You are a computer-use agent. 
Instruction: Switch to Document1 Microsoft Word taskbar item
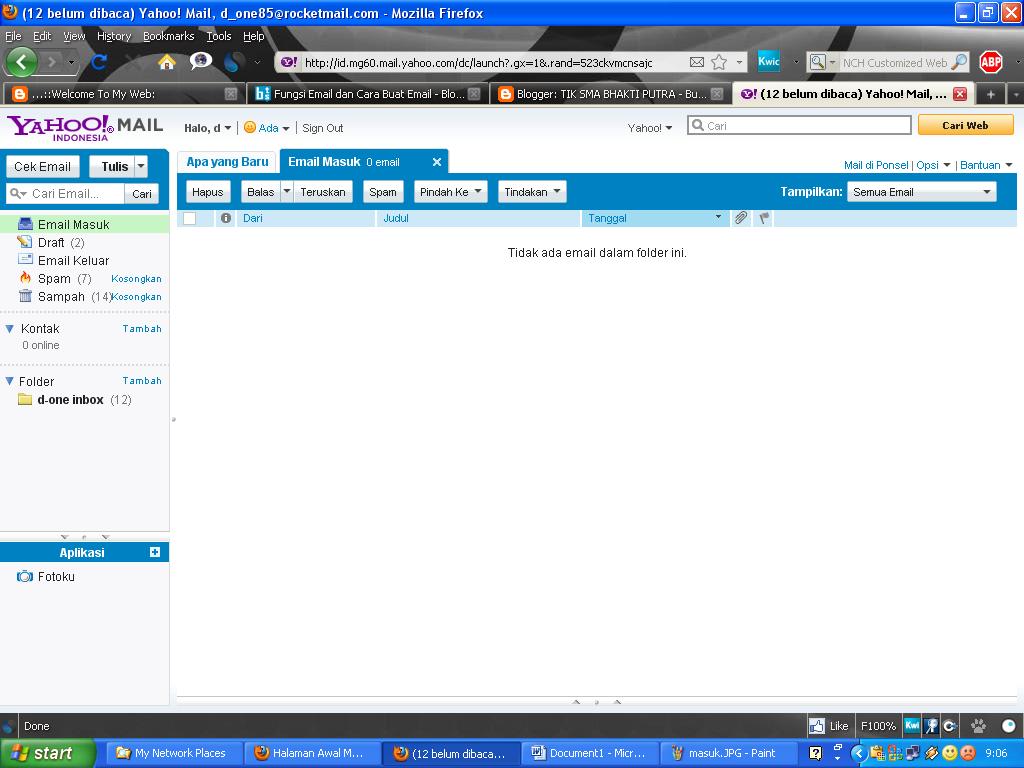click(589, 753)
